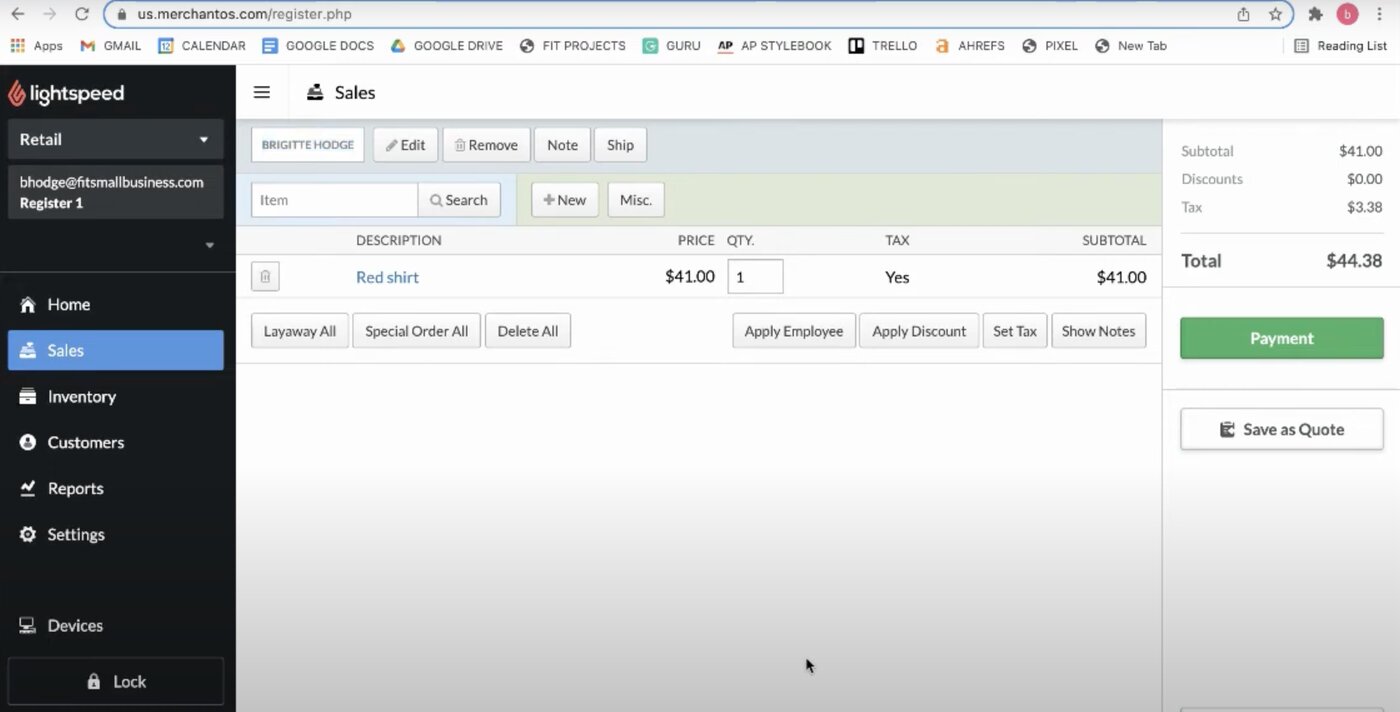1400x712 pixels.
Task: Open the Customers section
Action: tap(85, 442)
